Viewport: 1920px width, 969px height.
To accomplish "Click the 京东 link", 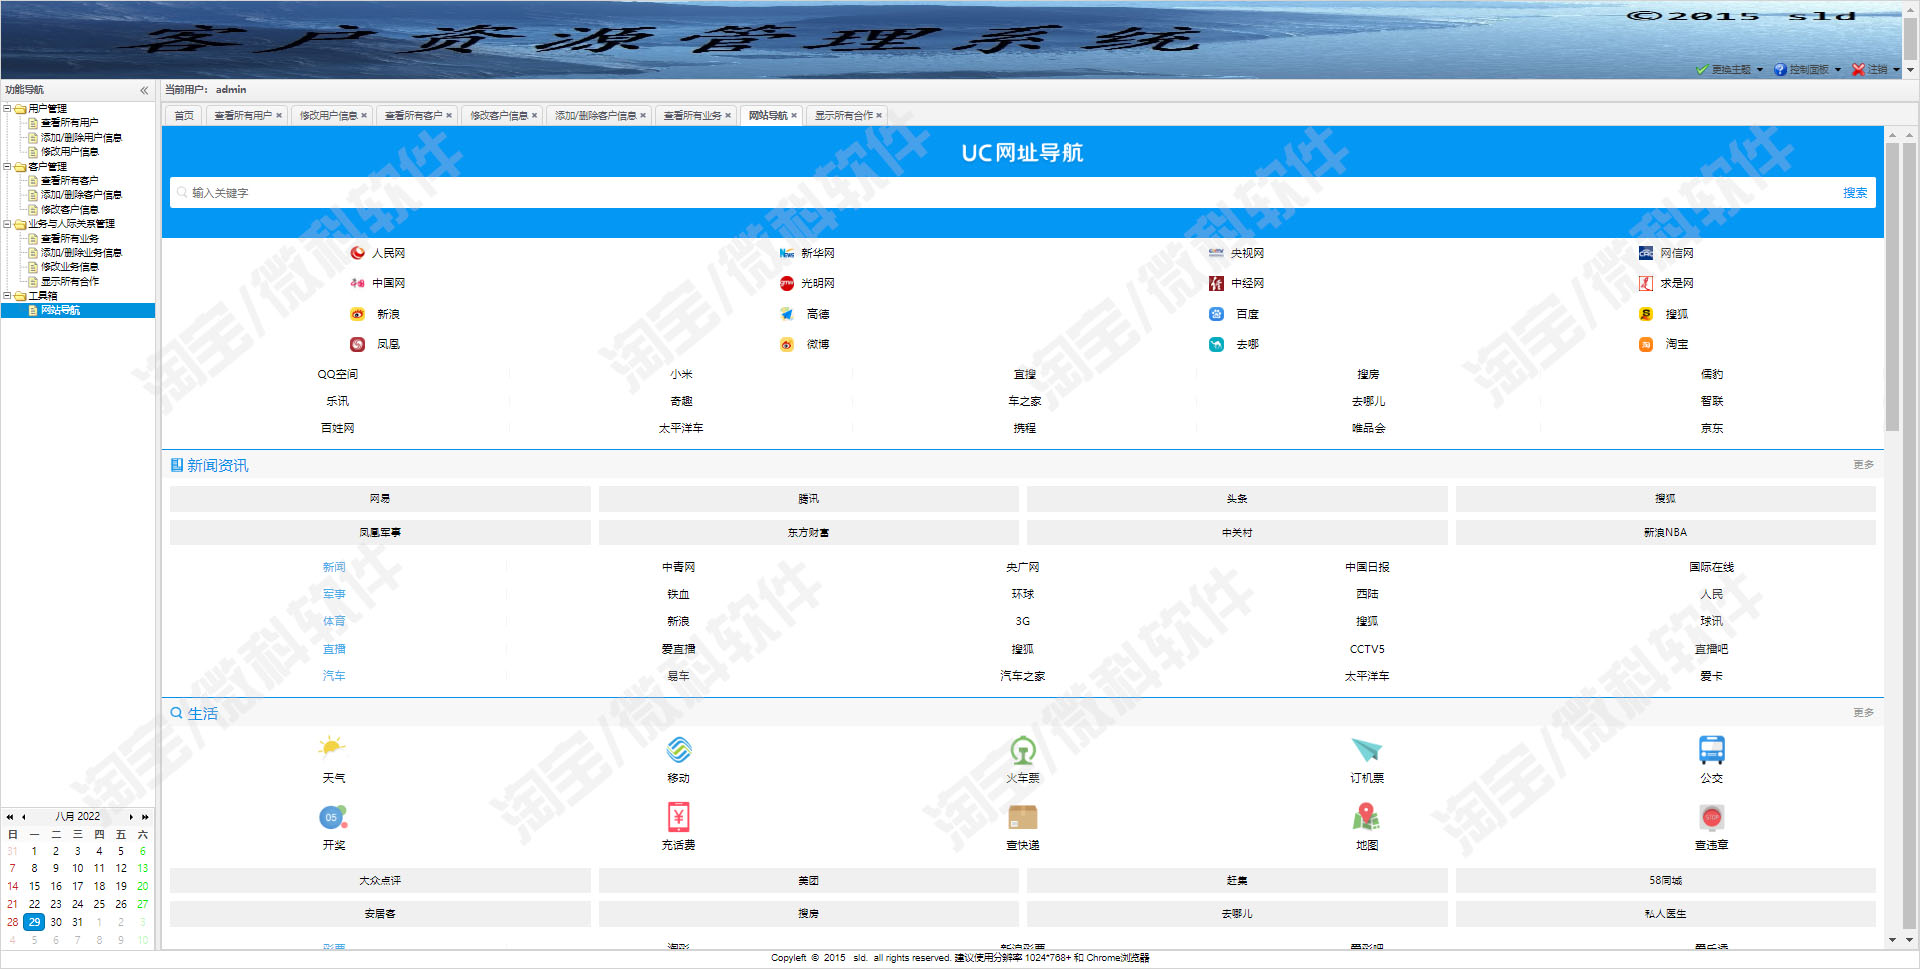I will 1712,428.
